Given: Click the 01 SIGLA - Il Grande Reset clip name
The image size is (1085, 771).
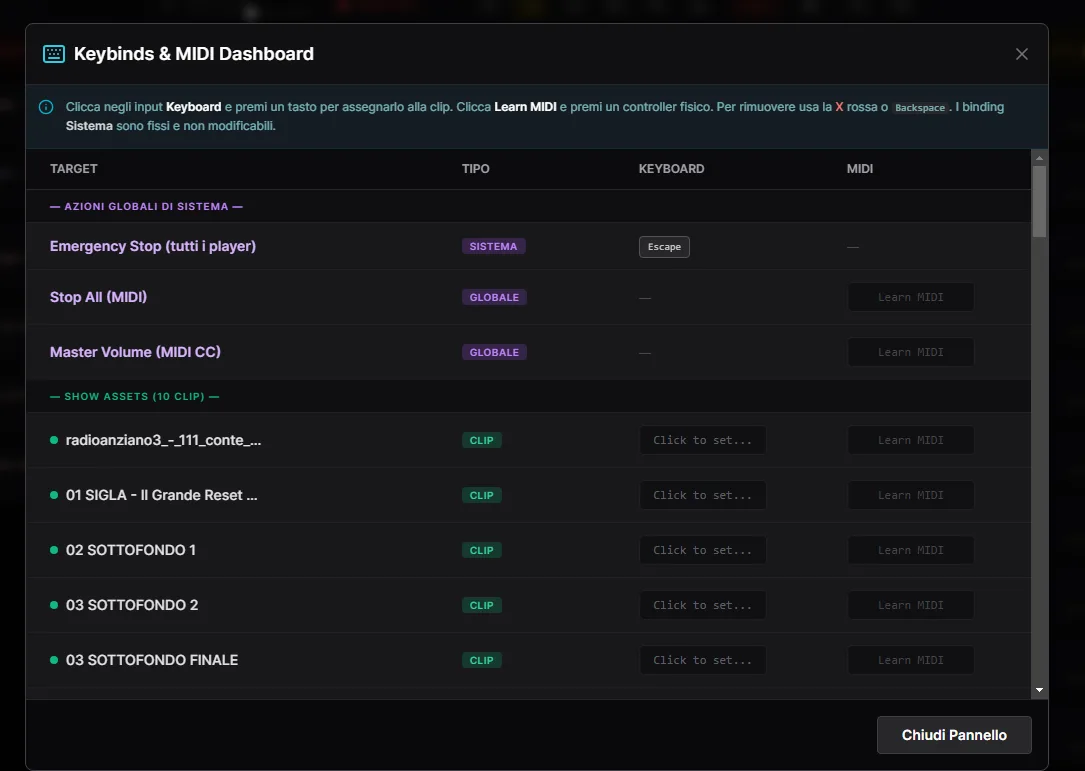Looking at the screenshot, I should [x=161, y=495].
